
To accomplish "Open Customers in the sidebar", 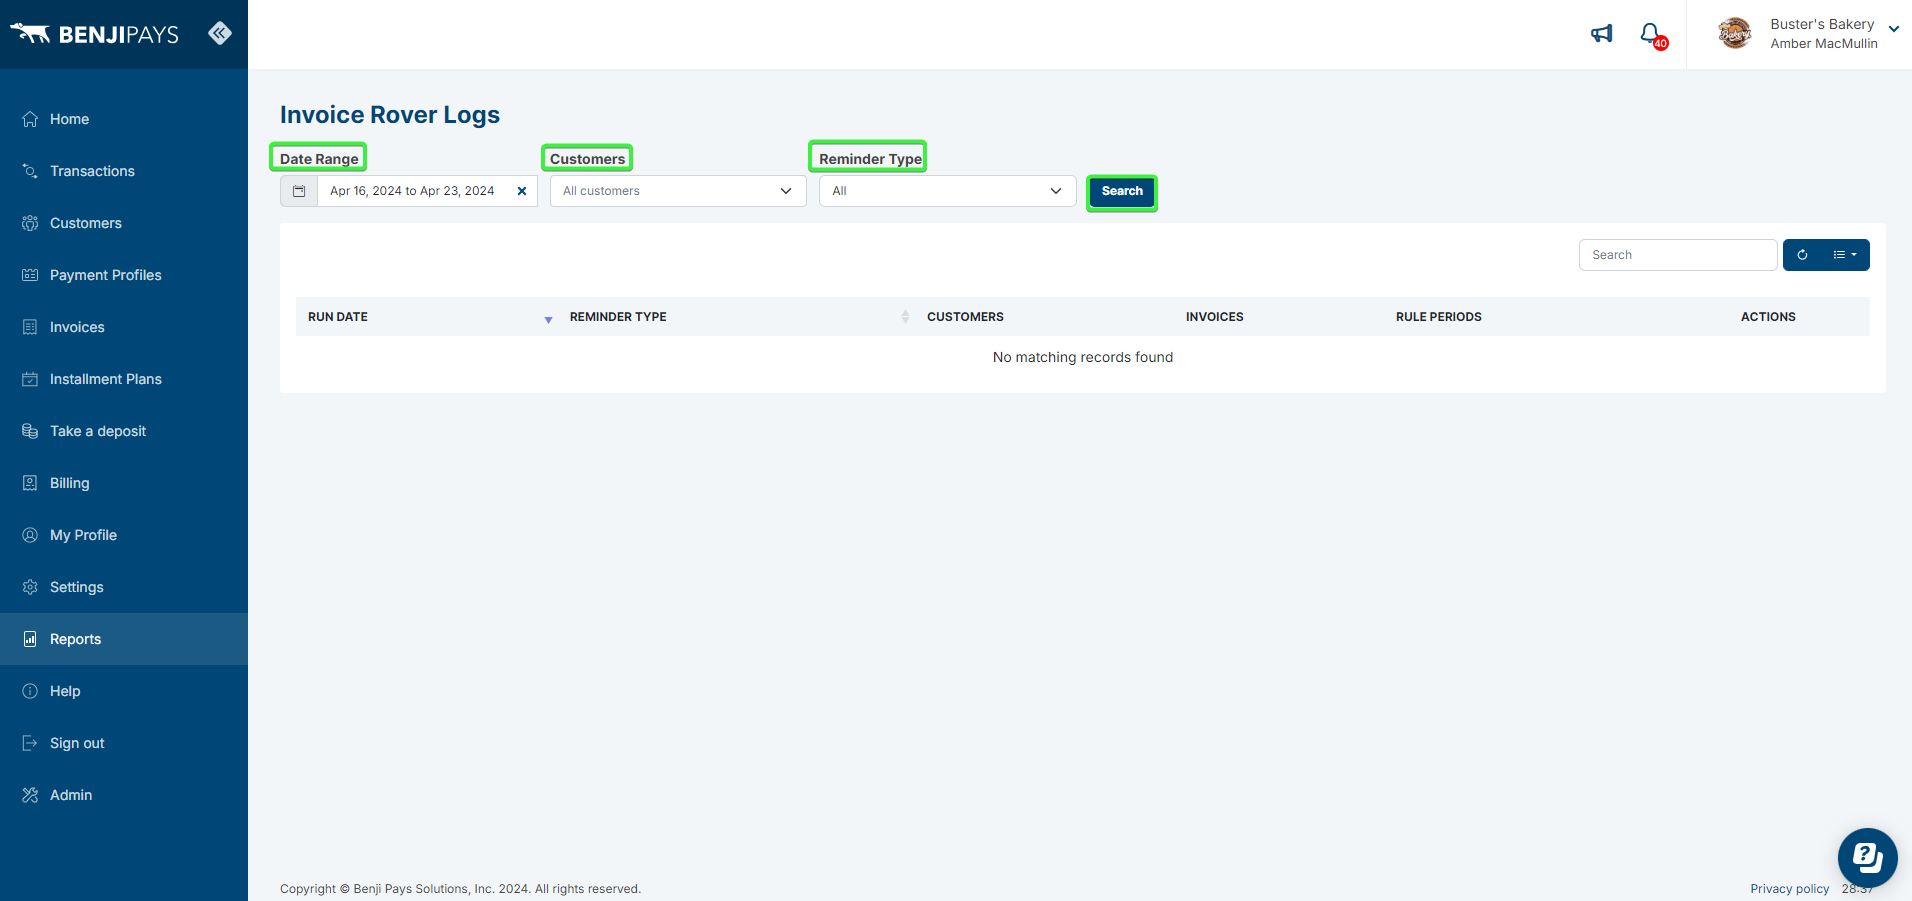I will 124,223.
